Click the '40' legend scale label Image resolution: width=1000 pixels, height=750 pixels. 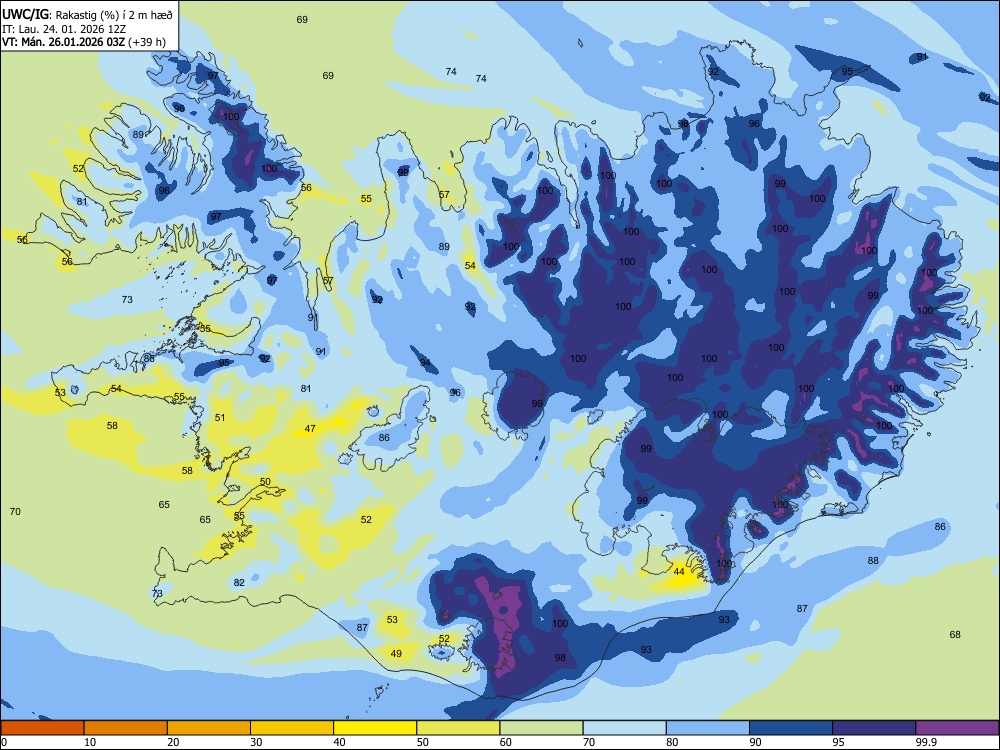pyautogui.click(x=340, y=742)
